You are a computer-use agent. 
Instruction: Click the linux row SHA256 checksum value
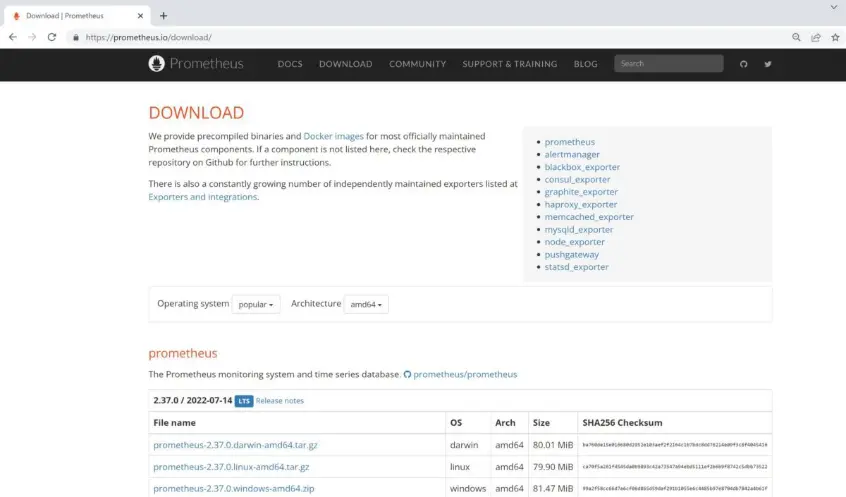tap(675, 467)
